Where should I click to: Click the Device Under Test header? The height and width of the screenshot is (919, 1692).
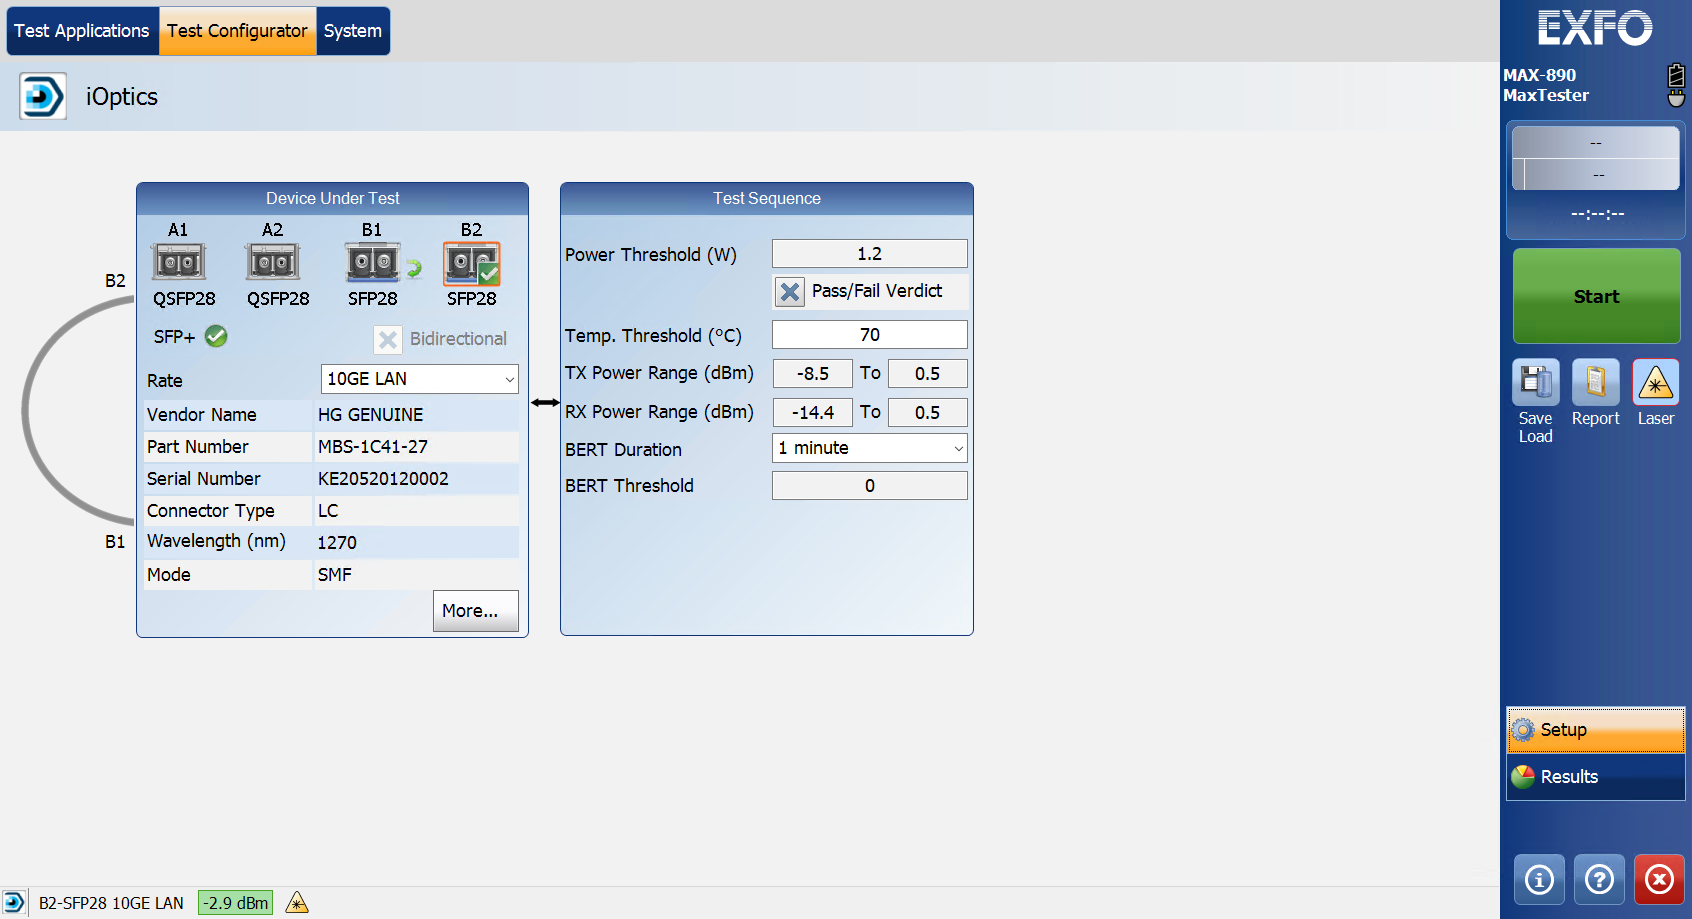click(x=333, y=199)
